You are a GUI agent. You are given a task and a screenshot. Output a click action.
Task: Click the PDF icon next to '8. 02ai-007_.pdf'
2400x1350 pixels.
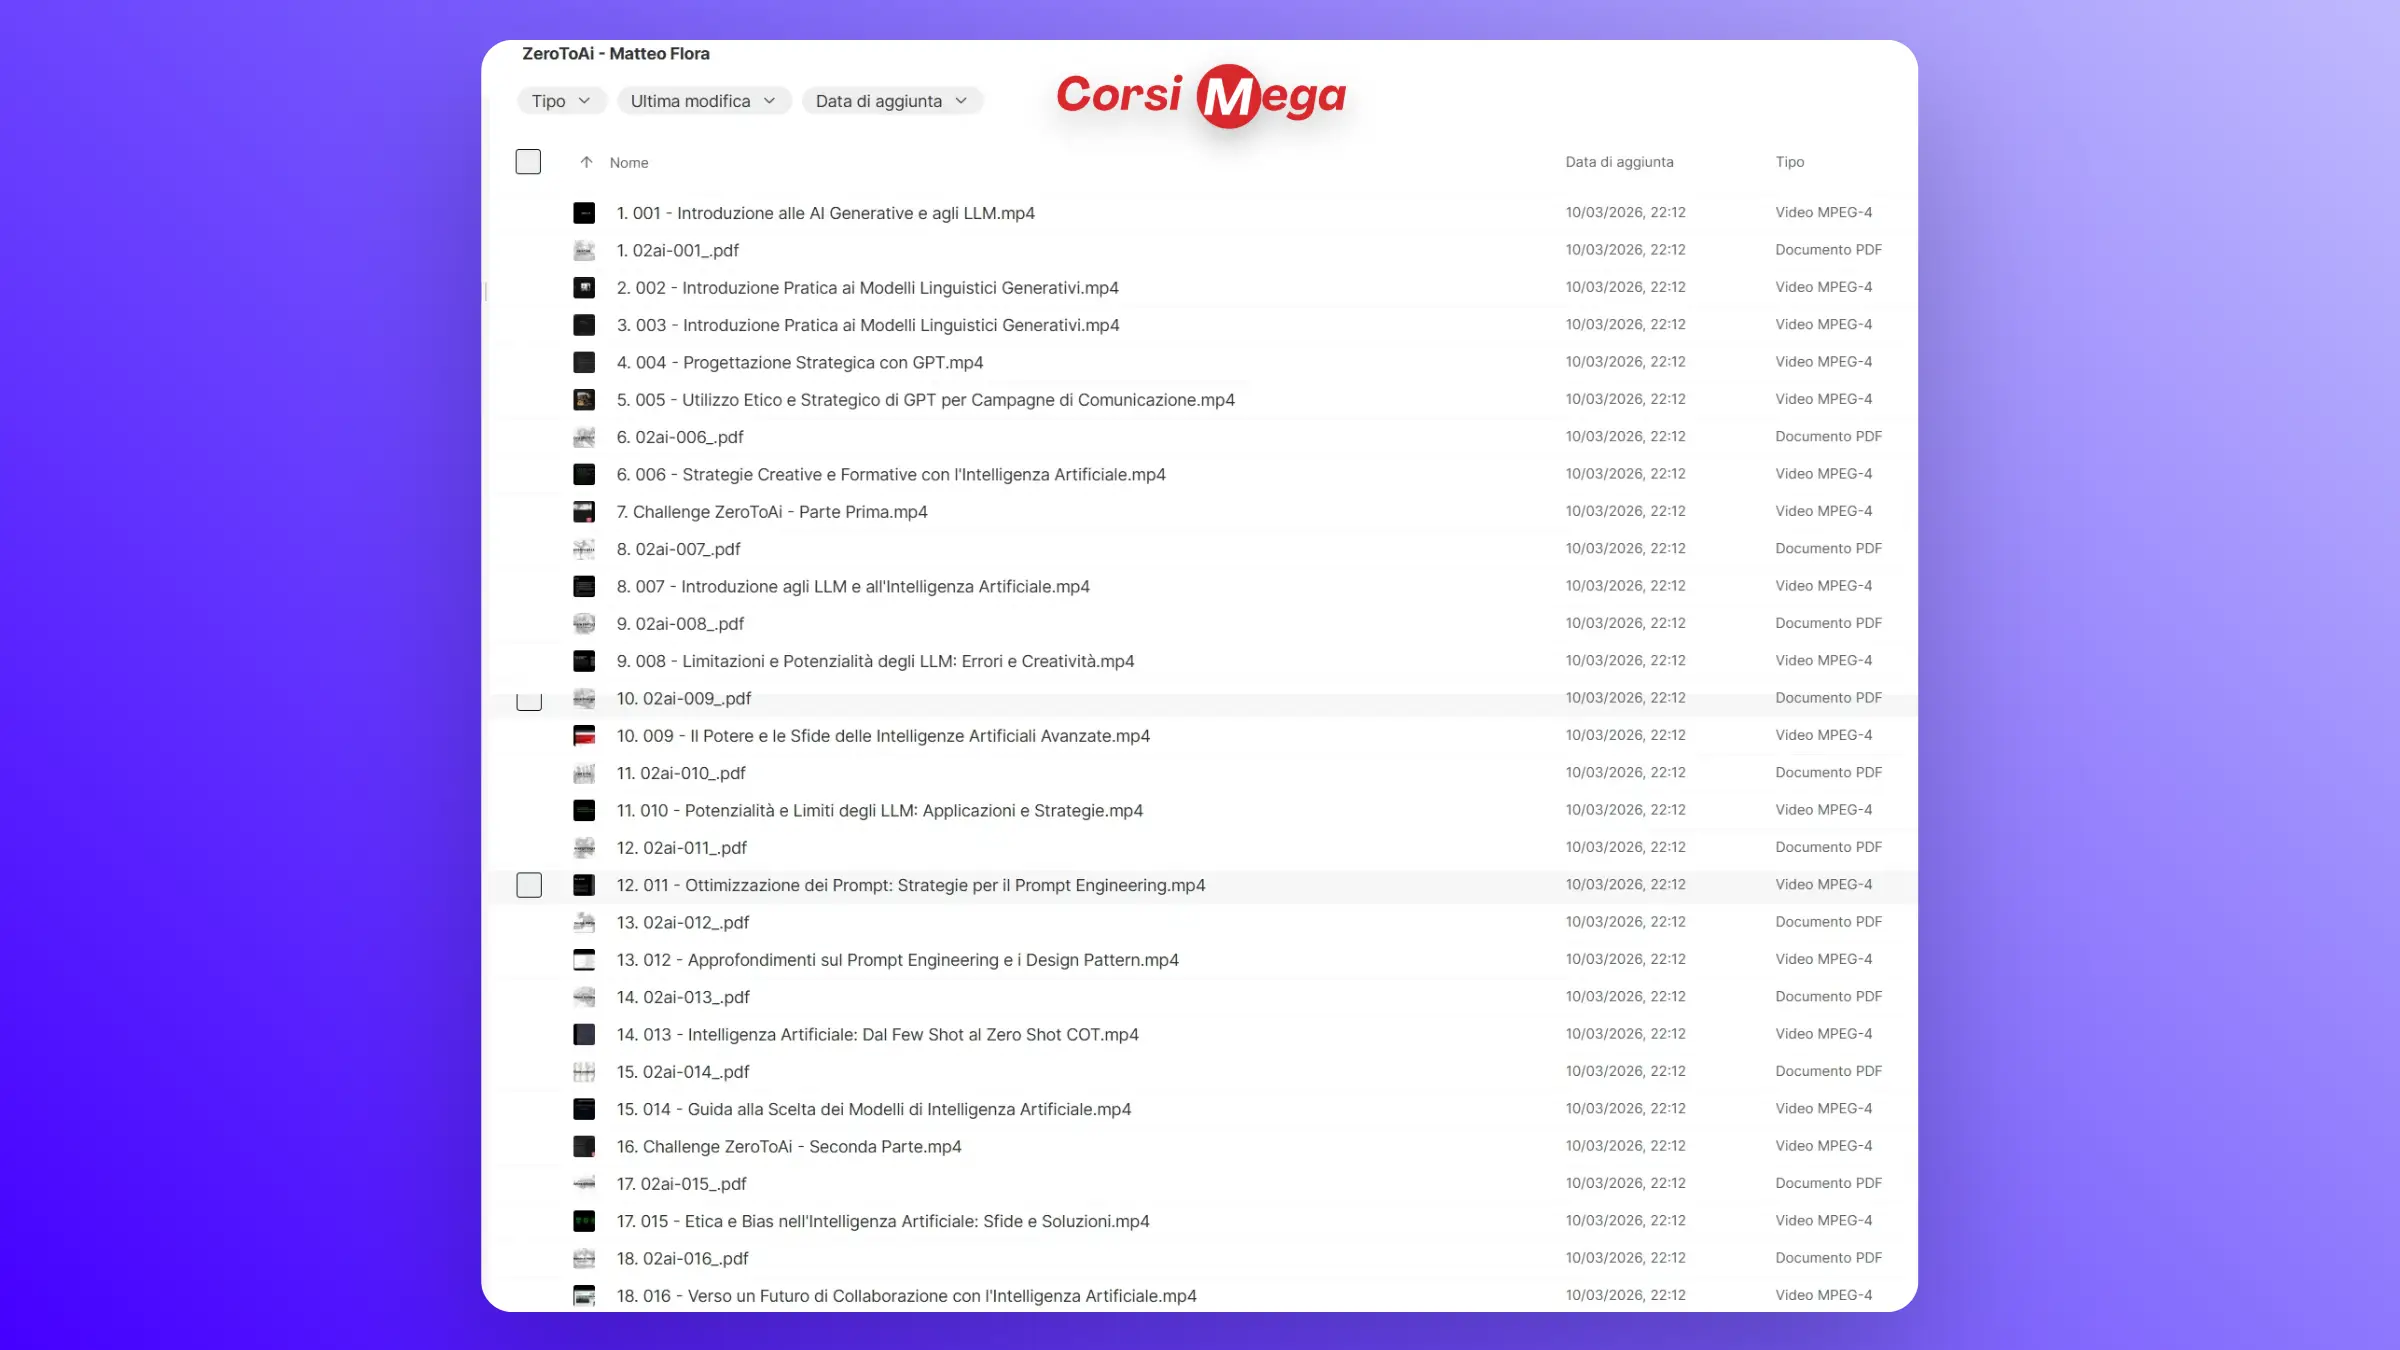click(x=584, y=549)
